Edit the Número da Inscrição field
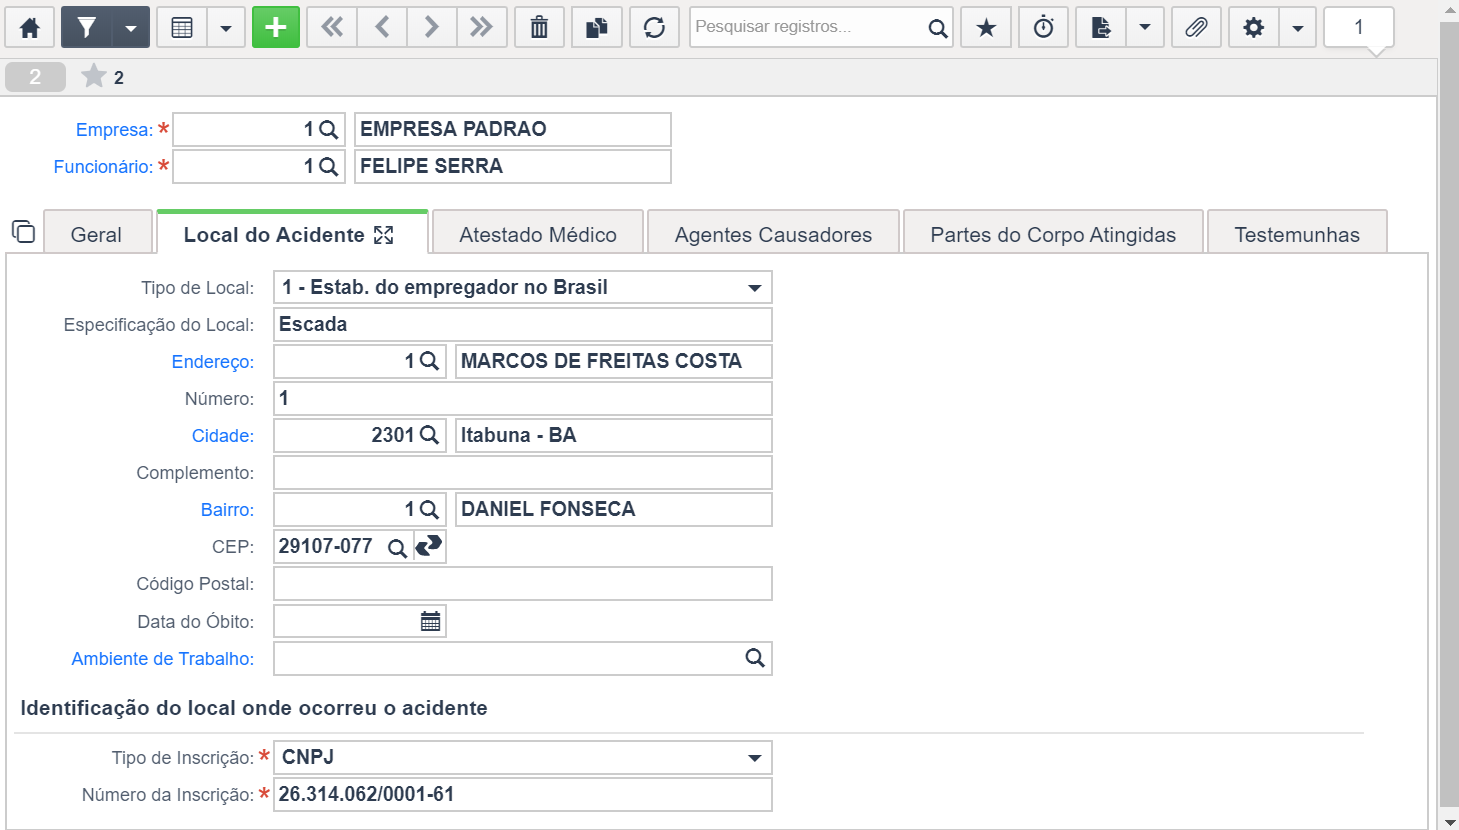This screenshot has height=830, width=1459. [x=523, y=795]
